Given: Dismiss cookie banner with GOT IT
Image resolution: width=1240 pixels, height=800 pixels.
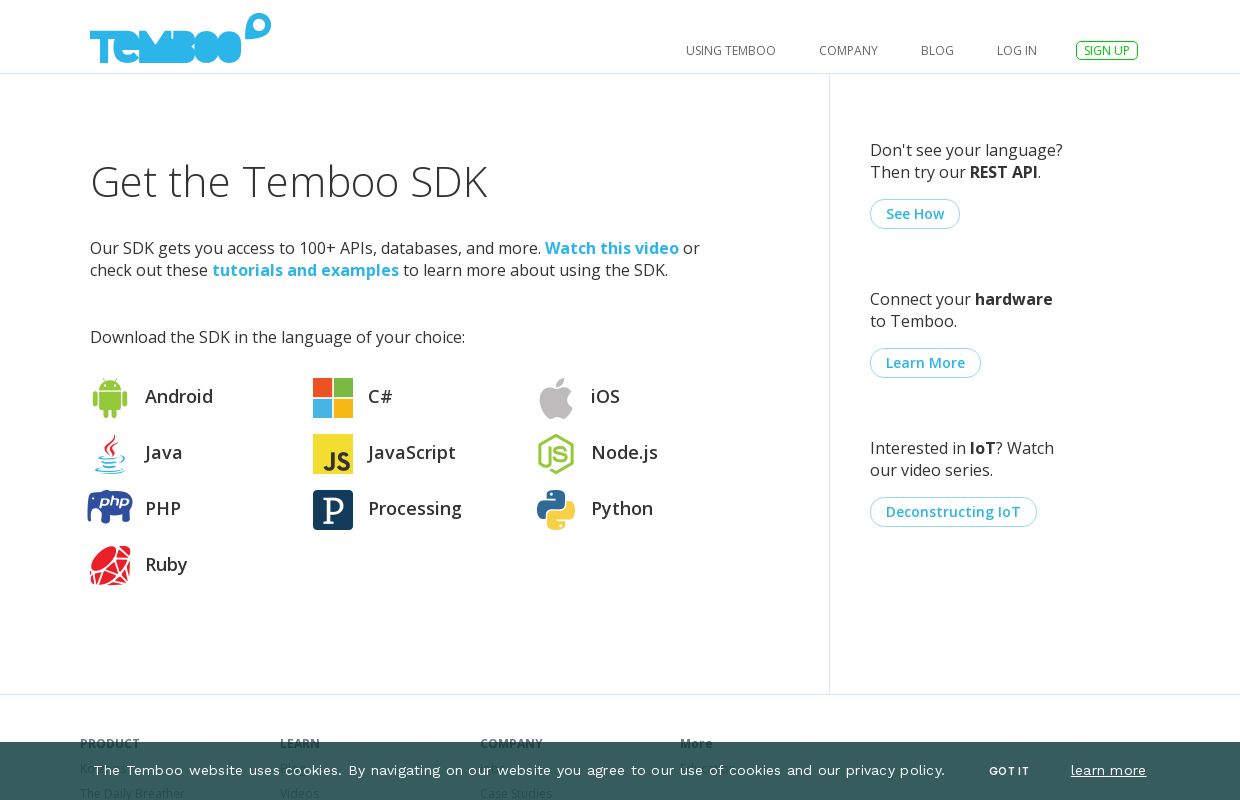Looking at the screenshot, I should (x=1009, y=771).
